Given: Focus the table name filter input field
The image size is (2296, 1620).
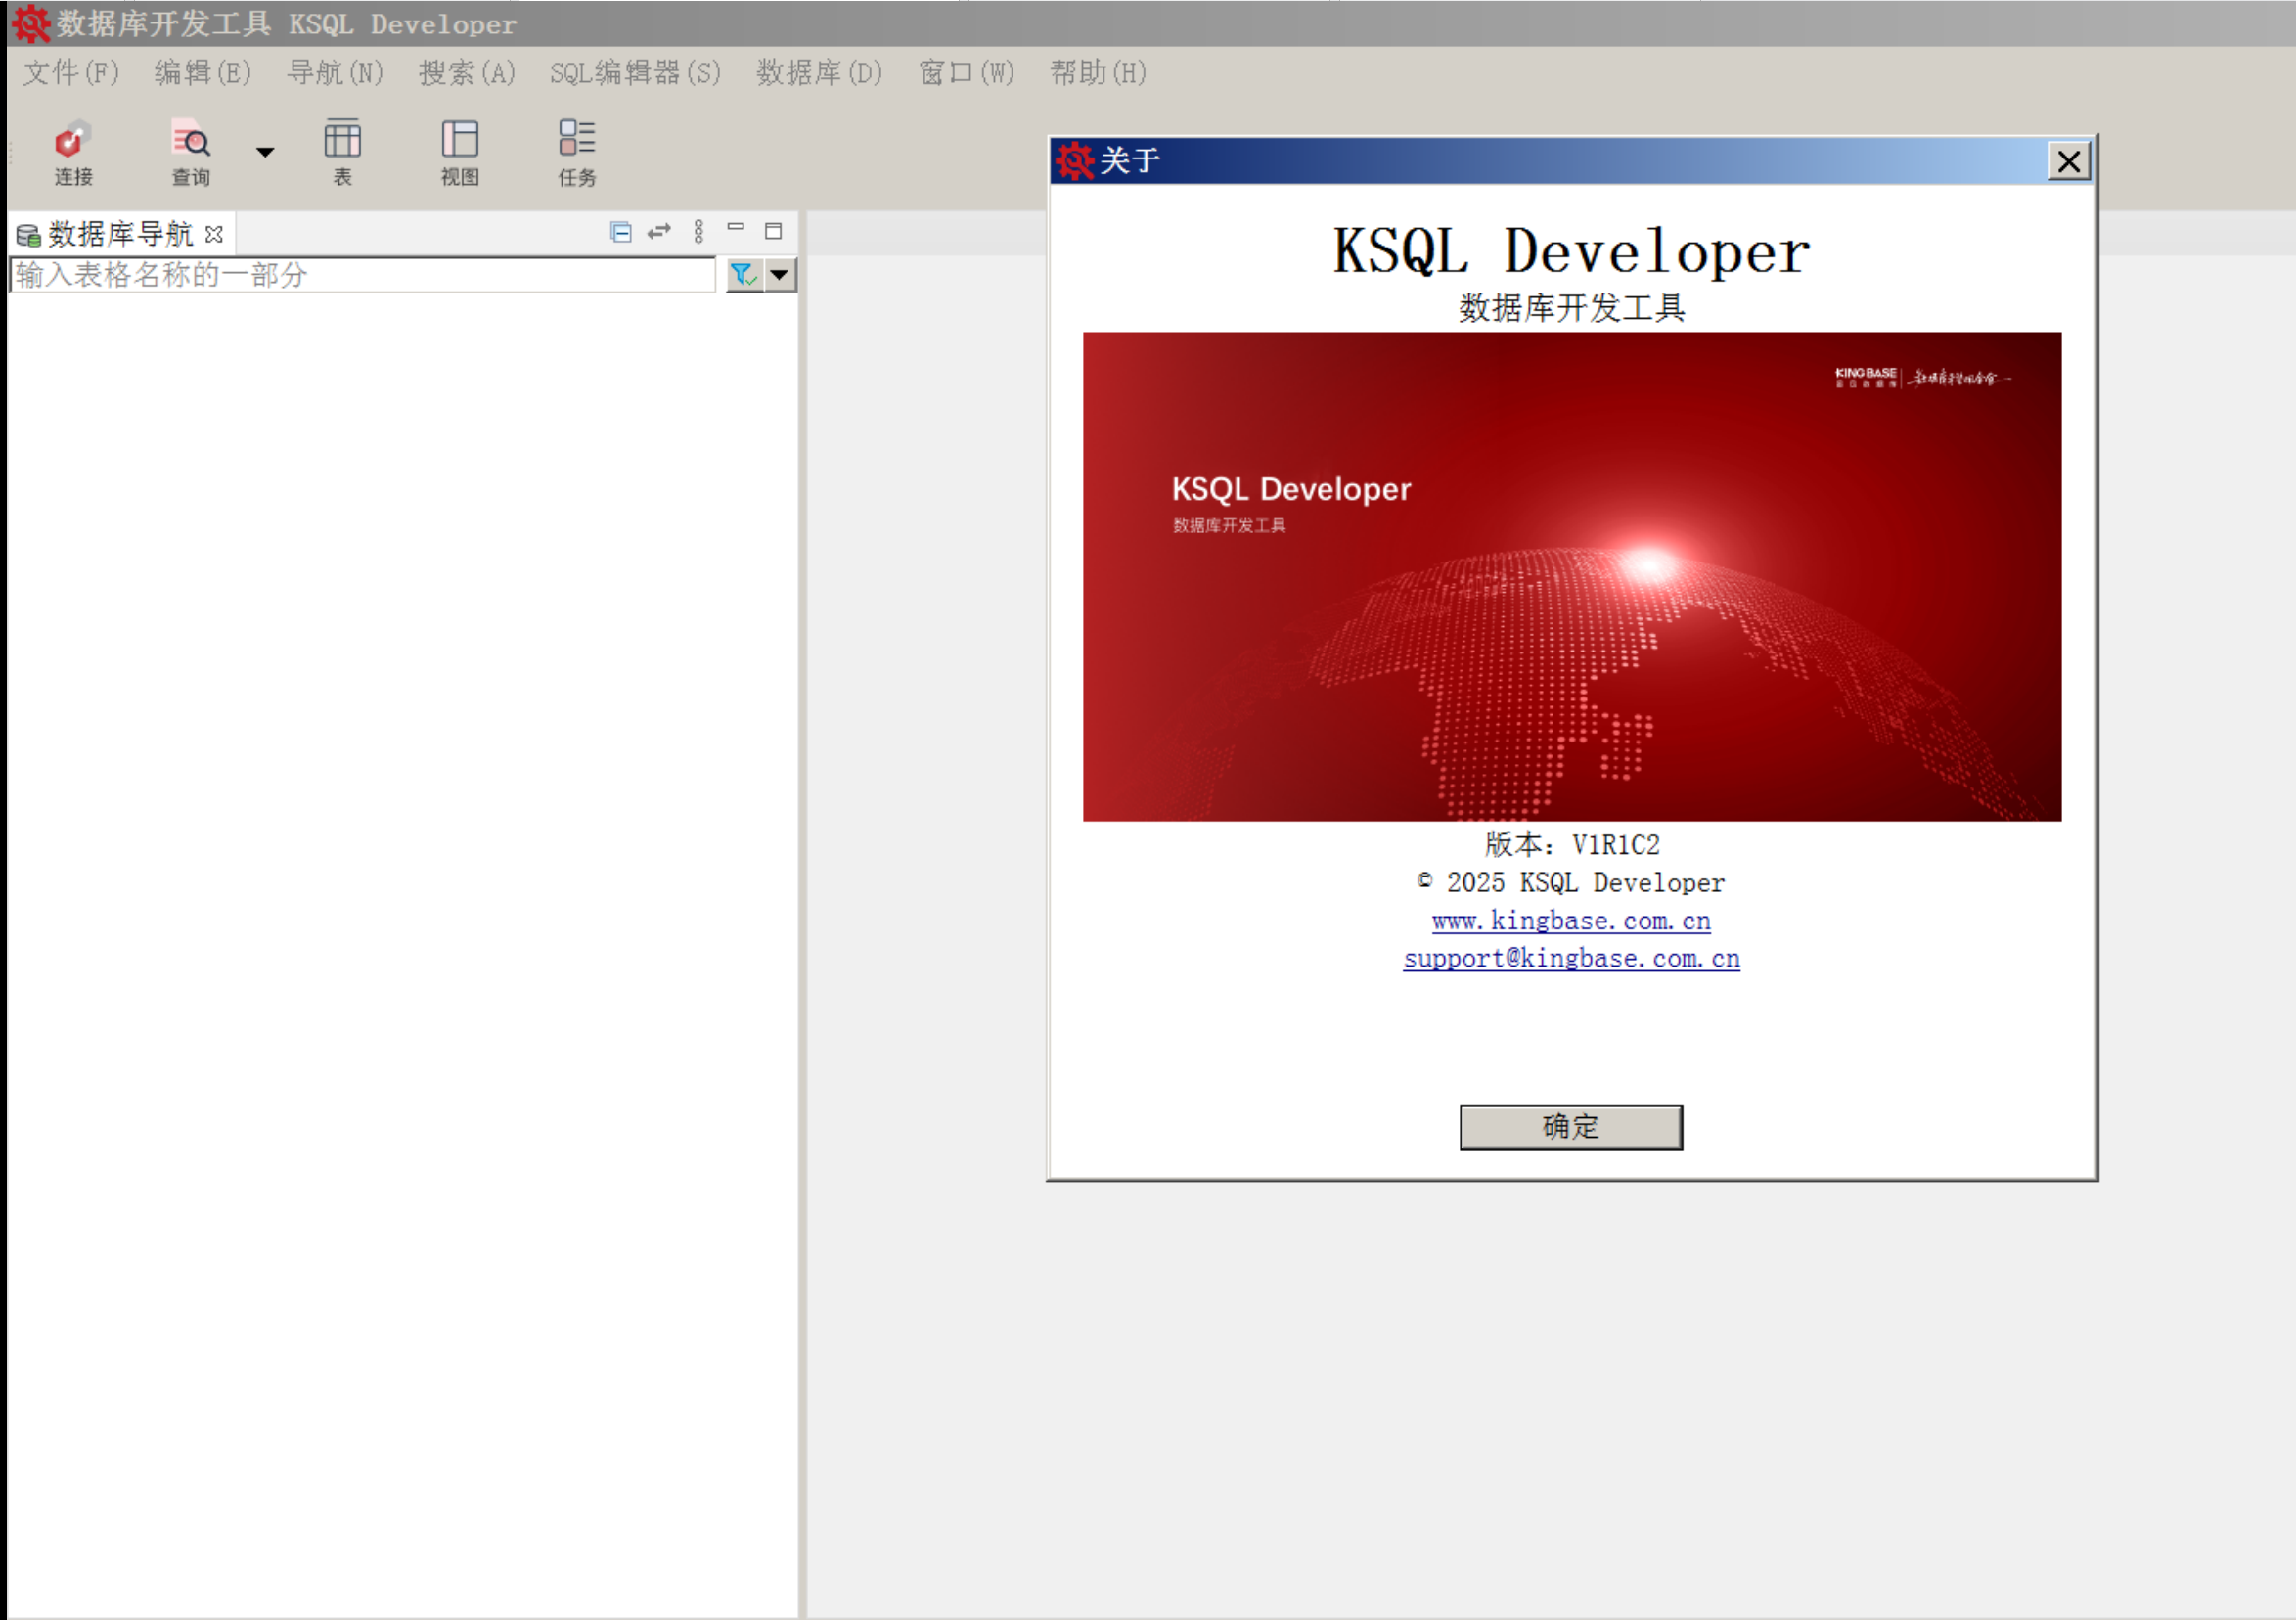Looking at the screenshot, I should [360, 275].
